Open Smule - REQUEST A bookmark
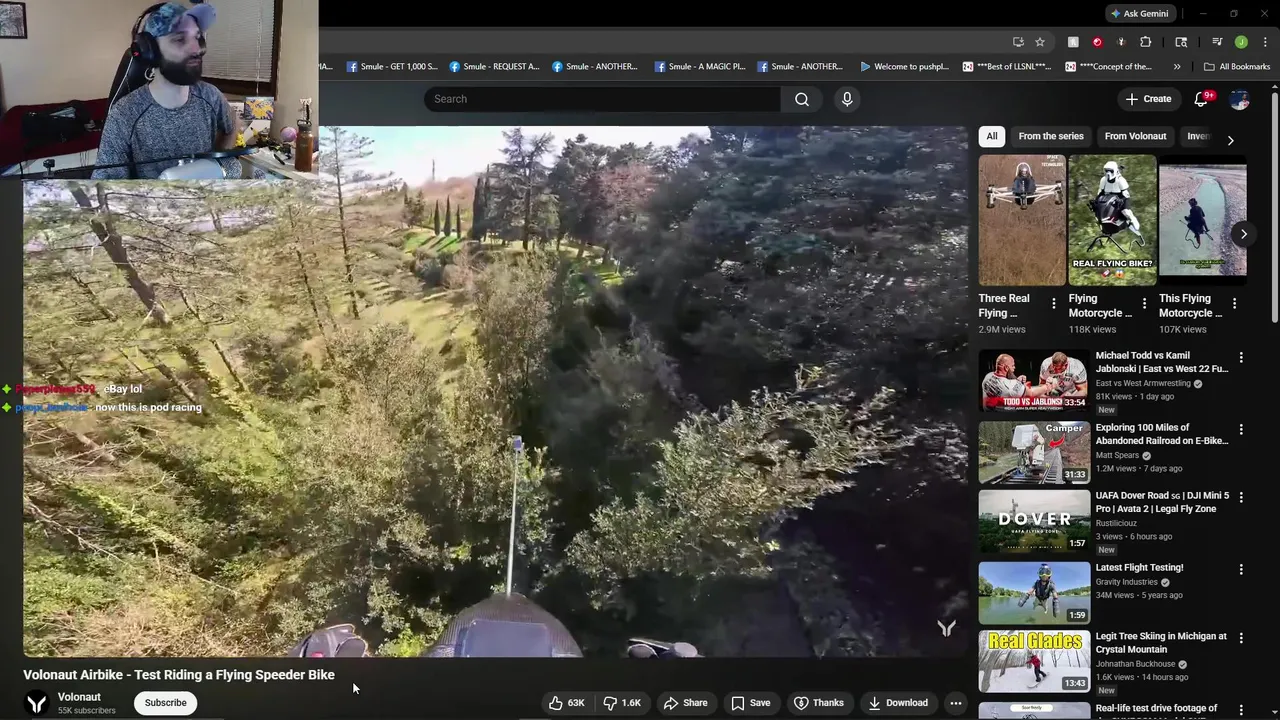1280x720 pixels. 494,67
